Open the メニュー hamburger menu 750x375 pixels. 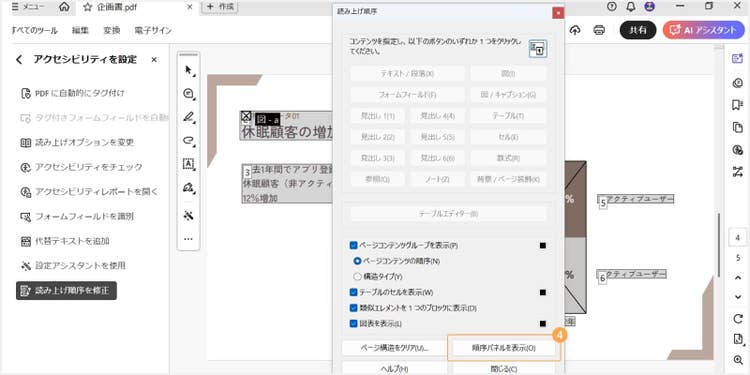point(28,7)
